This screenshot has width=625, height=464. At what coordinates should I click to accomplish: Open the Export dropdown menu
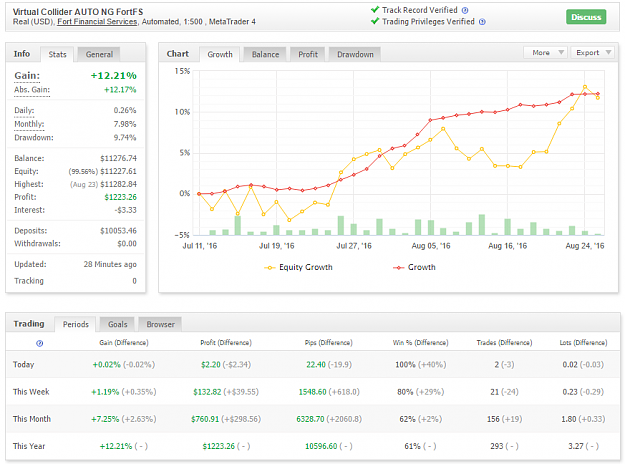click(x=593, y=53)
